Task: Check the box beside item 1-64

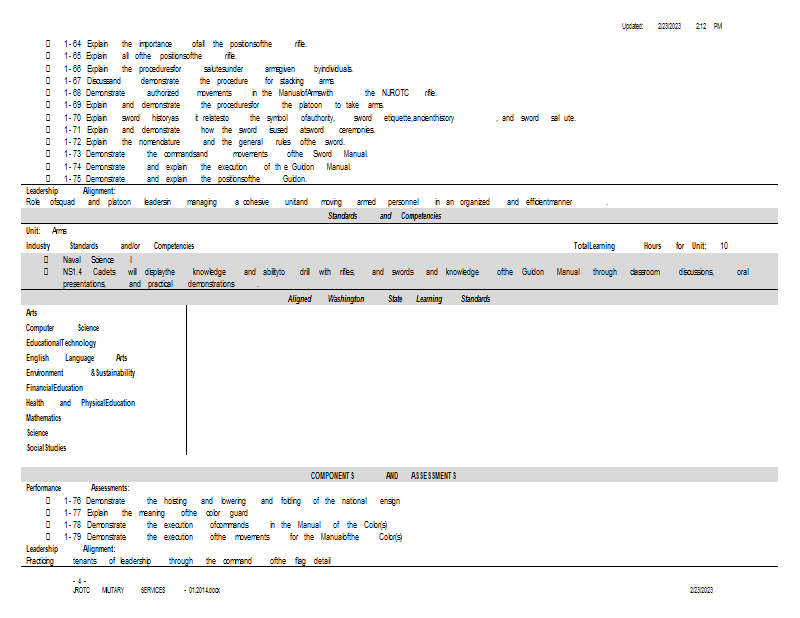Action: click(48, 44)
